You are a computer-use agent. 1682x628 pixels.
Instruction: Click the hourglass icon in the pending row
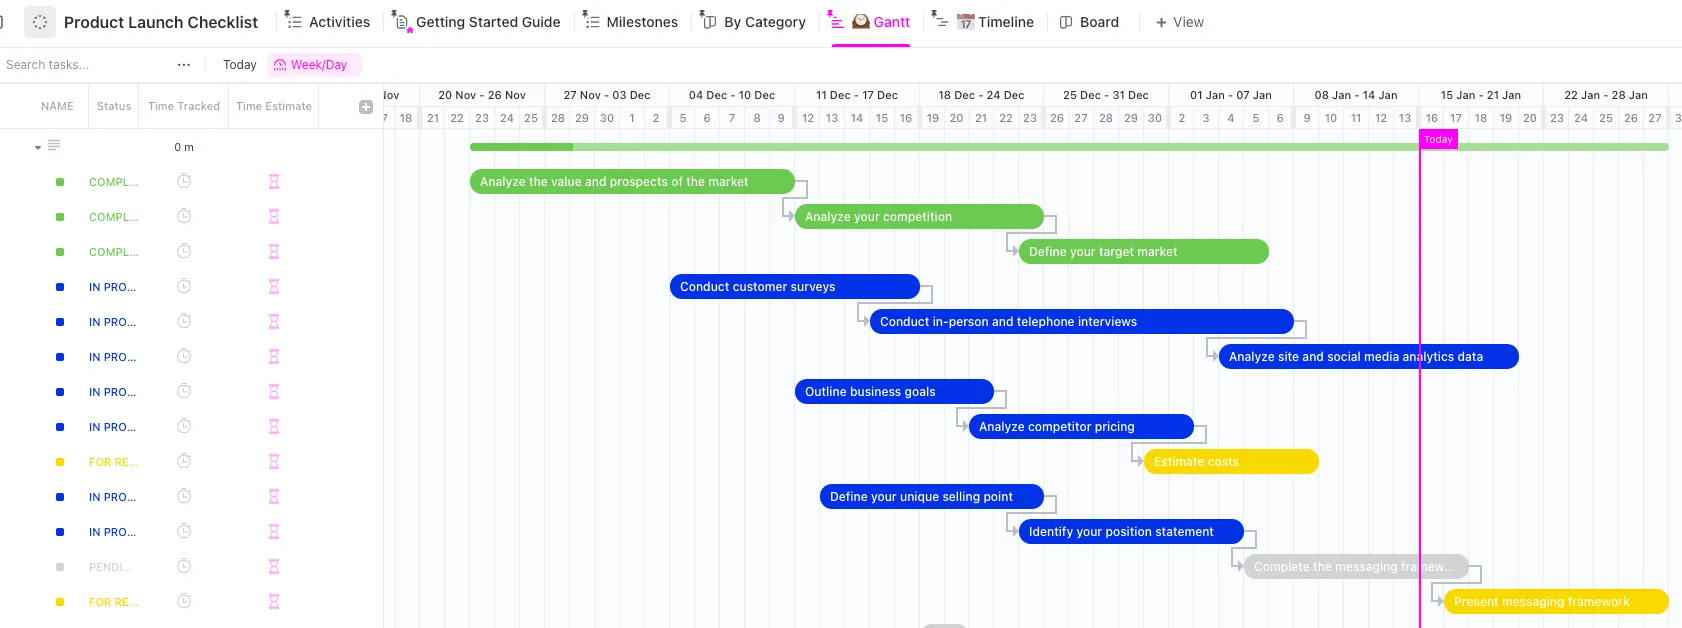coord(274,567)
